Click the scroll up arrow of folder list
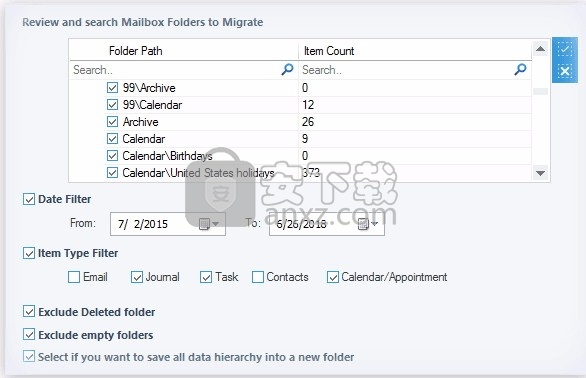Image resolution: width=586 pixels, height=378 pixels. click(540, 49)
